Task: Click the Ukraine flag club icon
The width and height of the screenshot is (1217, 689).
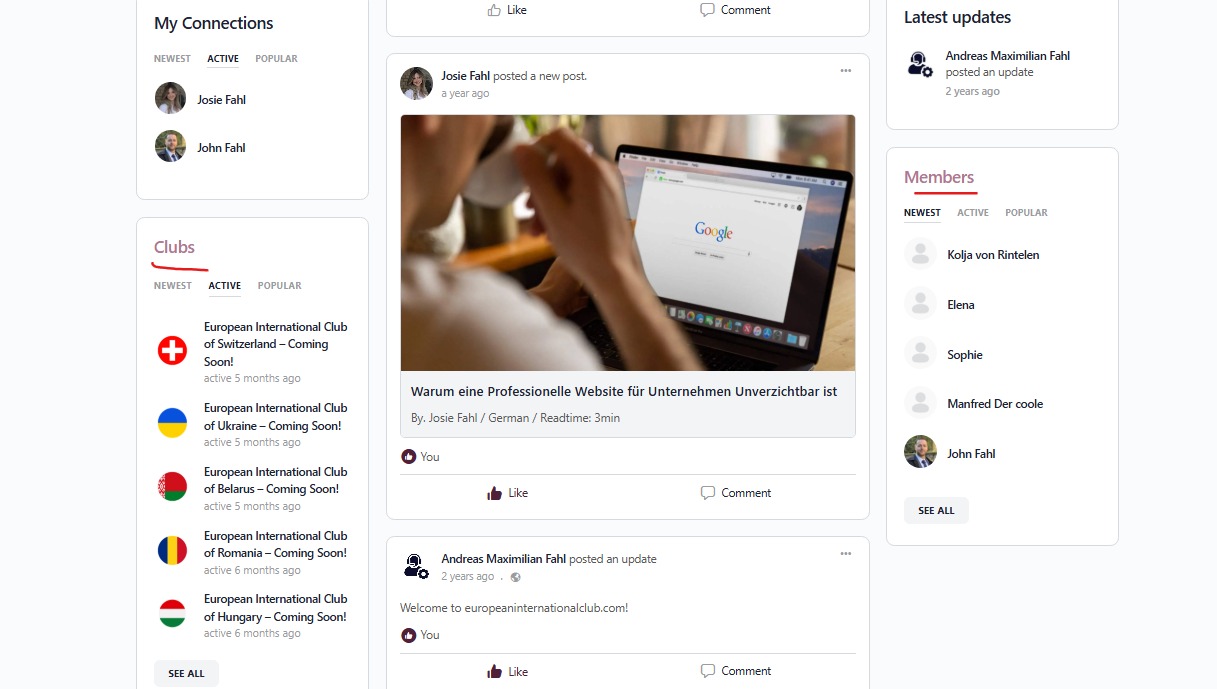Action: click(x=172, y=423)
